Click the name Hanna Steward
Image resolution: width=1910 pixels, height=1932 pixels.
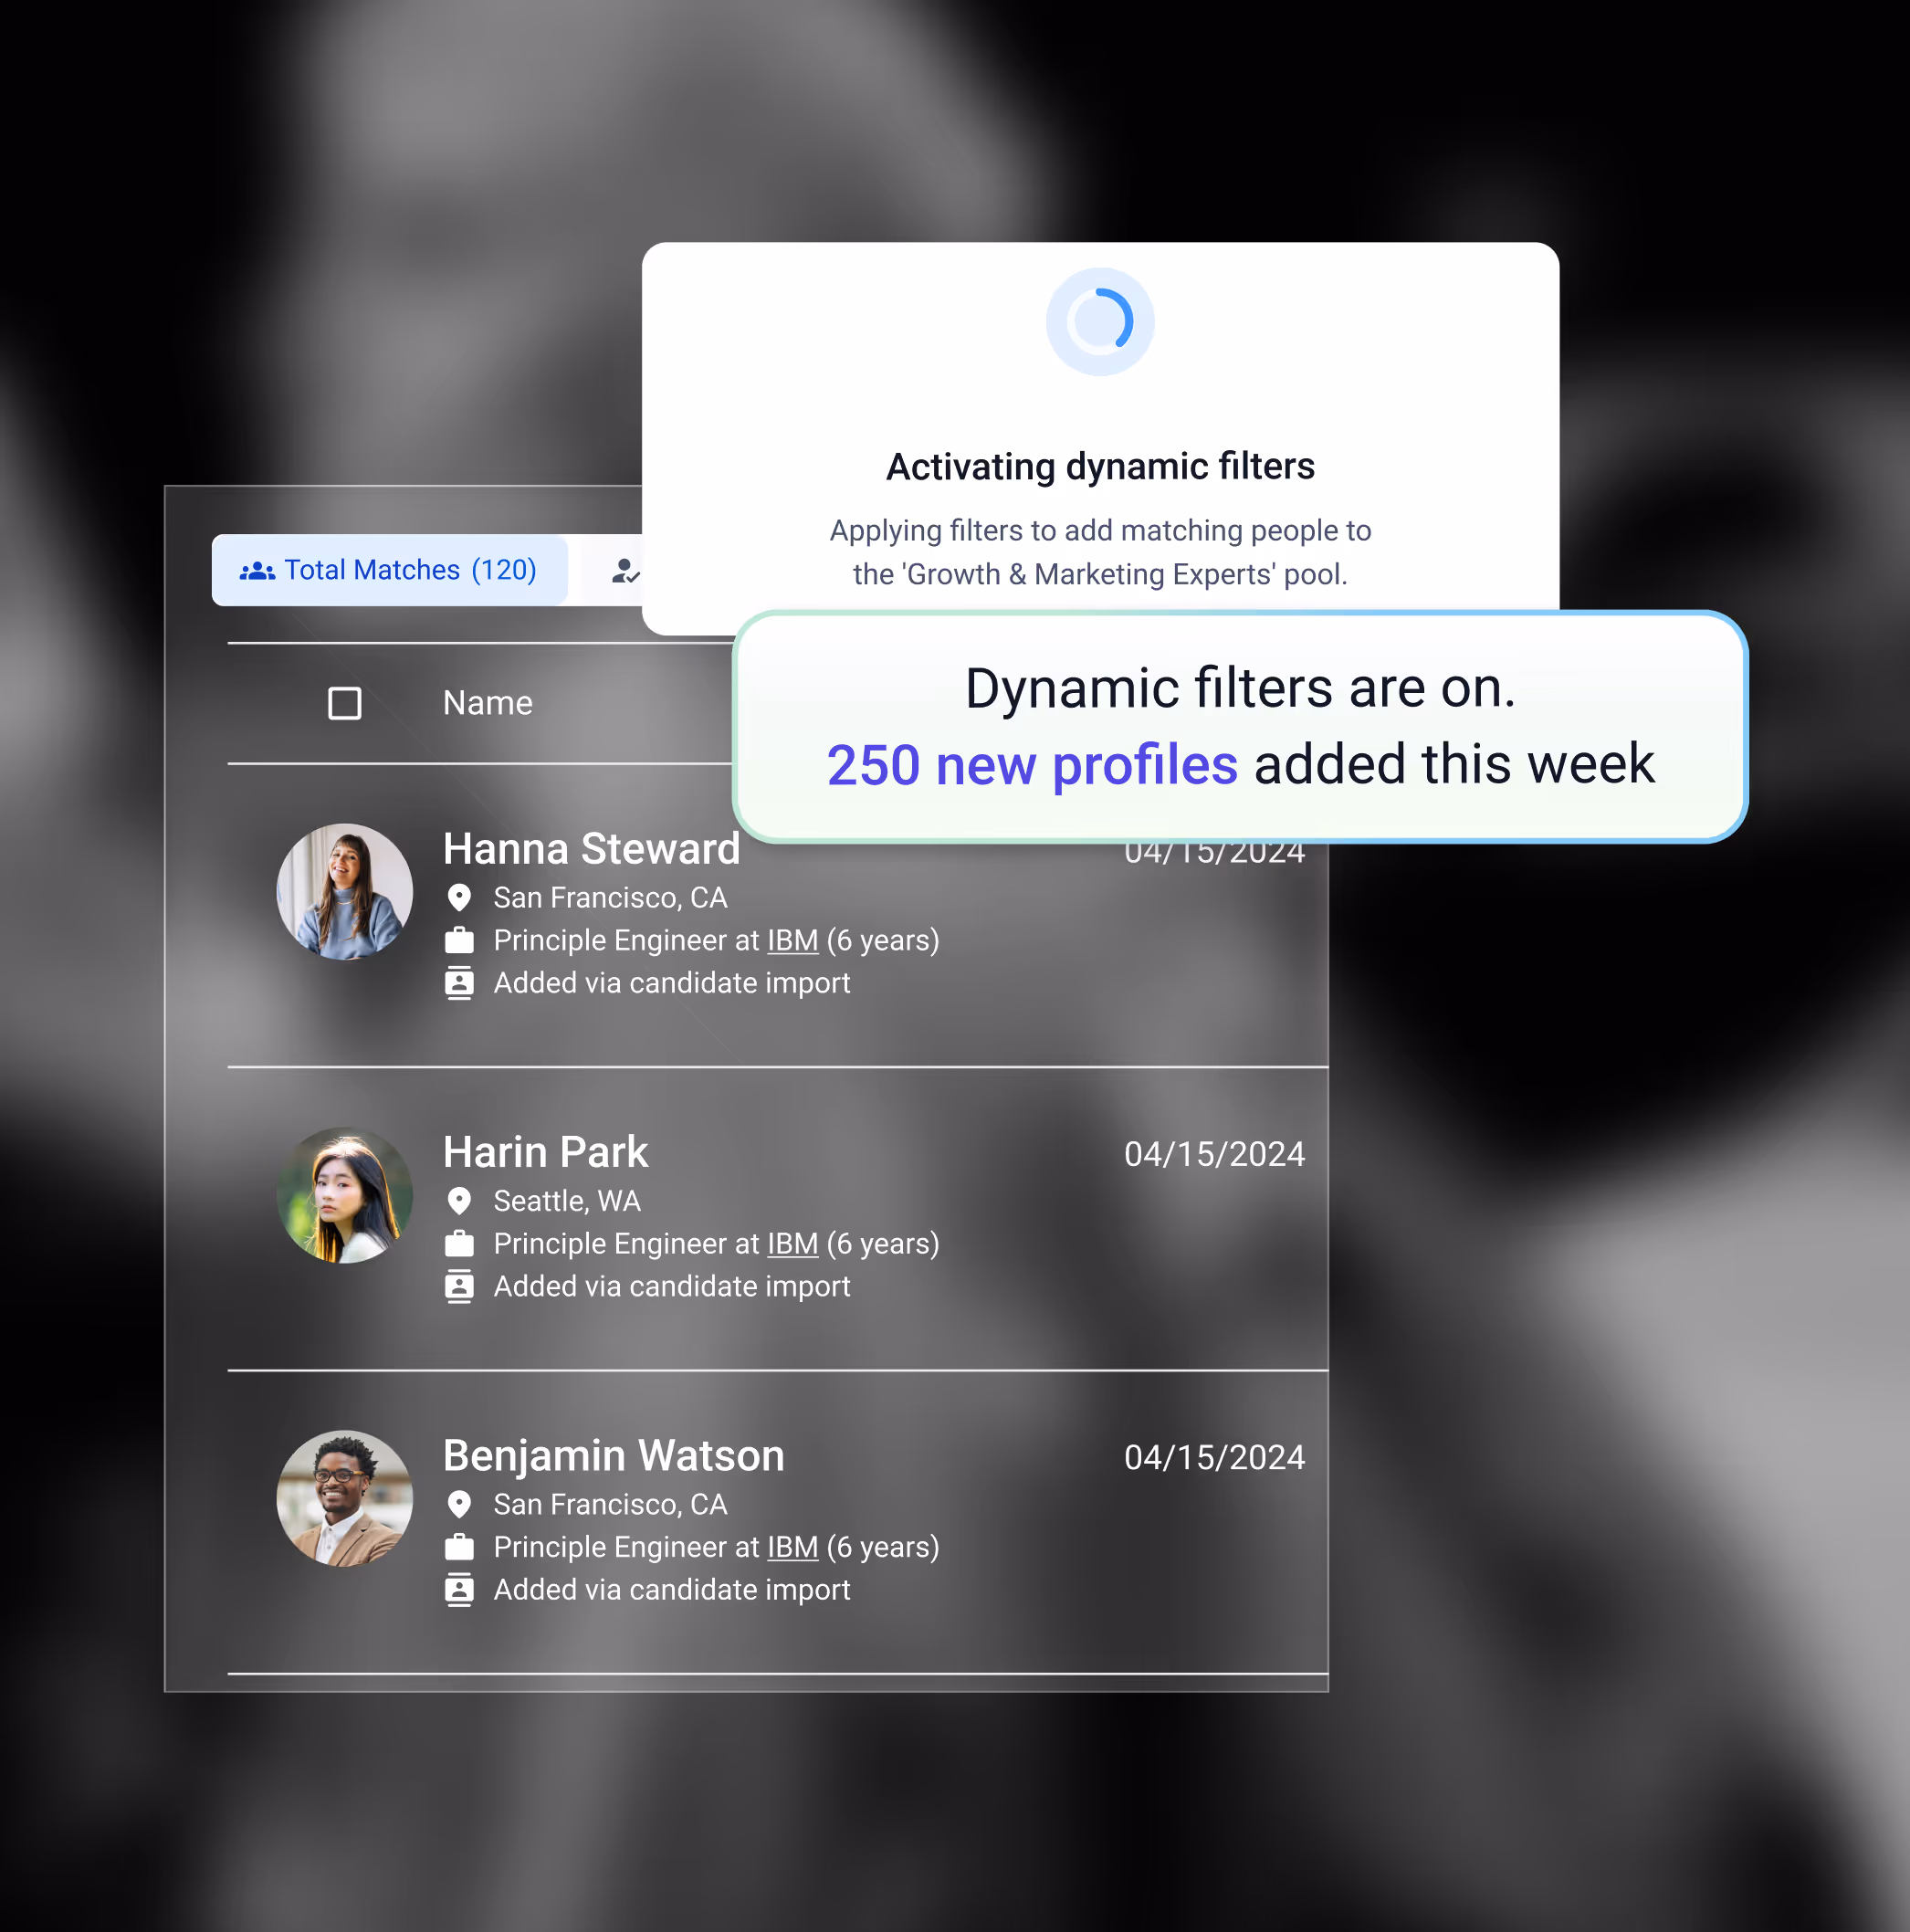click(x=592, y=849)
